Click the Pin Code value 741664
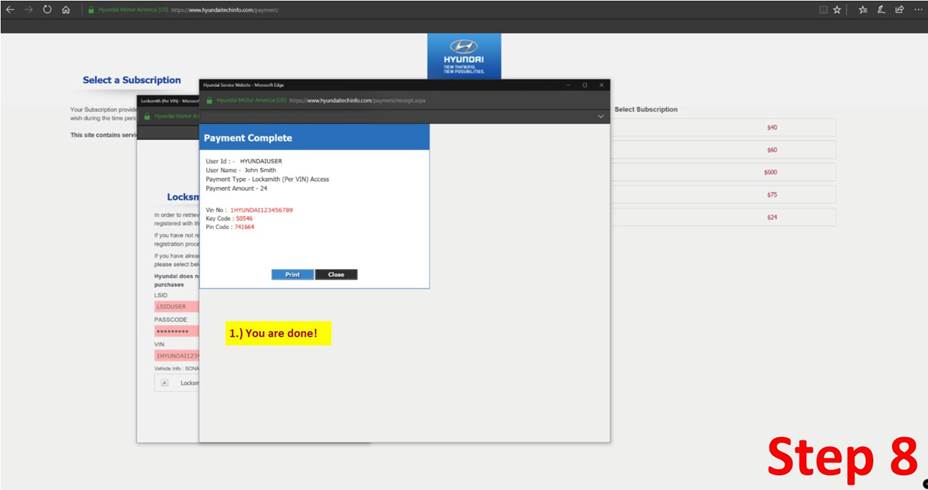928x490 pixels. (x=244, y=227)
